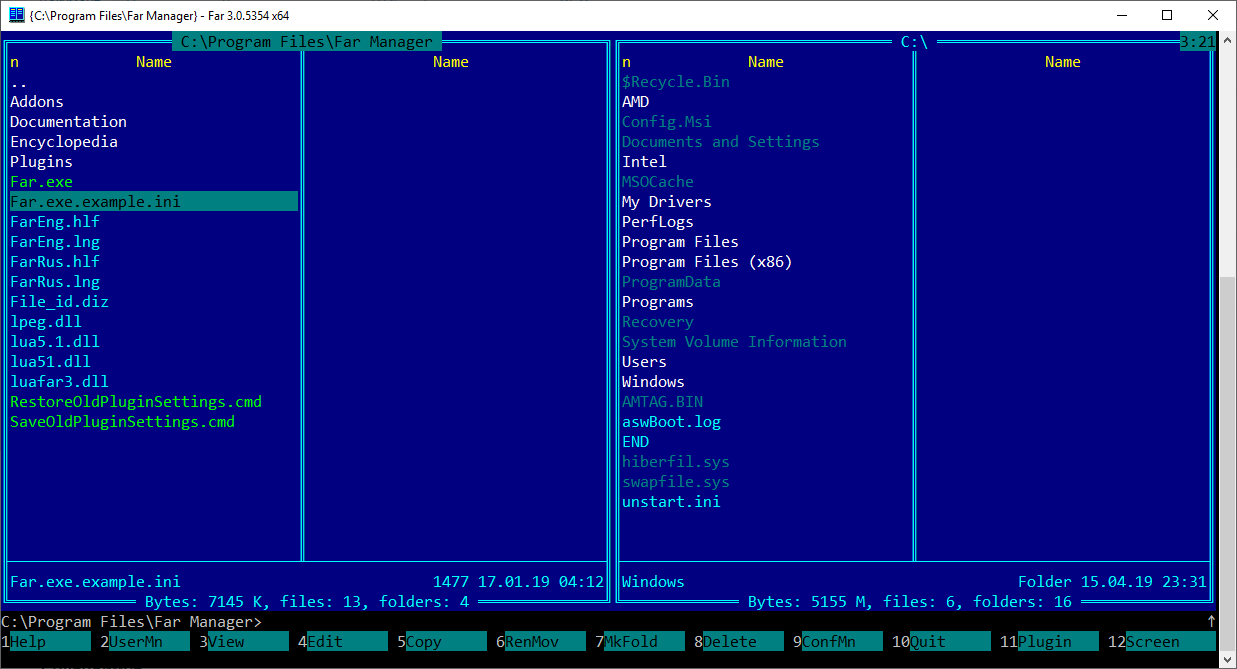
Task: Select the Program Files (x86) folder
Action: 708,262
